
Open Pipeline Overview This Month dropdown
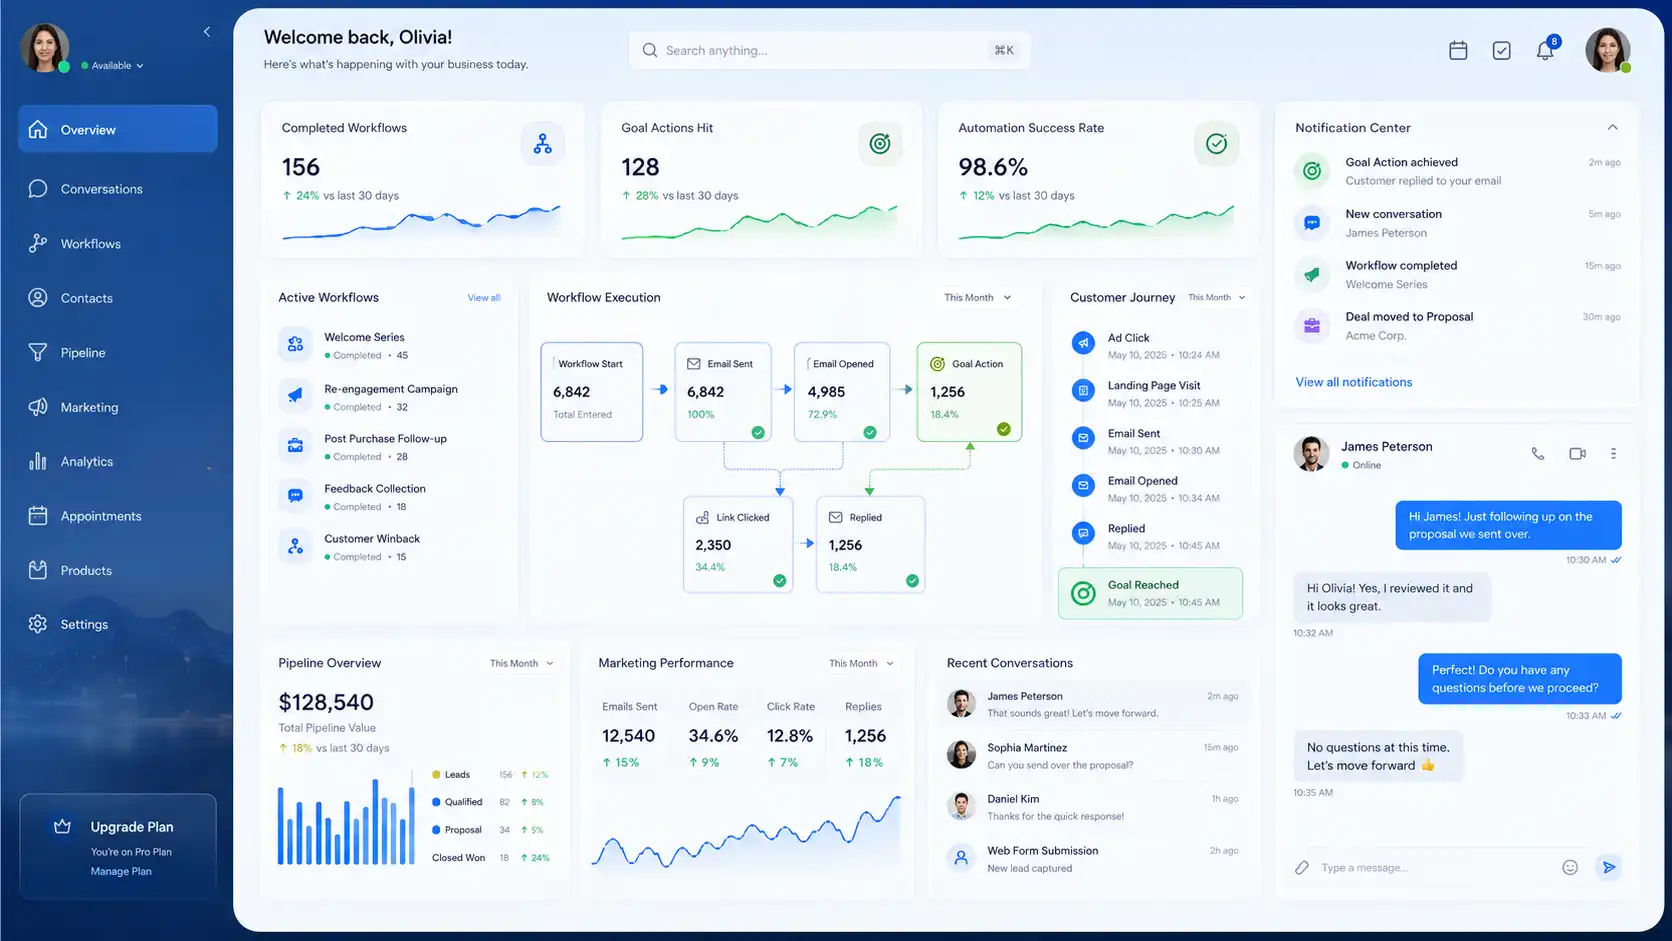click(x=521, y=663)
